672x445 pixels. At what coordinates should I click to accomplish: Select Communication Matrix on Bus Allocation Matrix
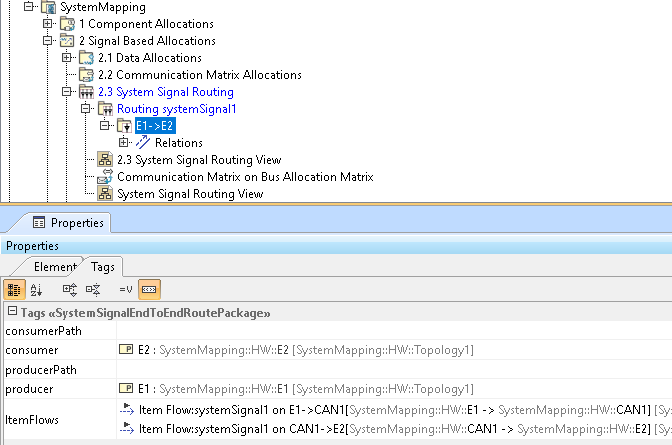pyautogui.click(x=245, y=177)
